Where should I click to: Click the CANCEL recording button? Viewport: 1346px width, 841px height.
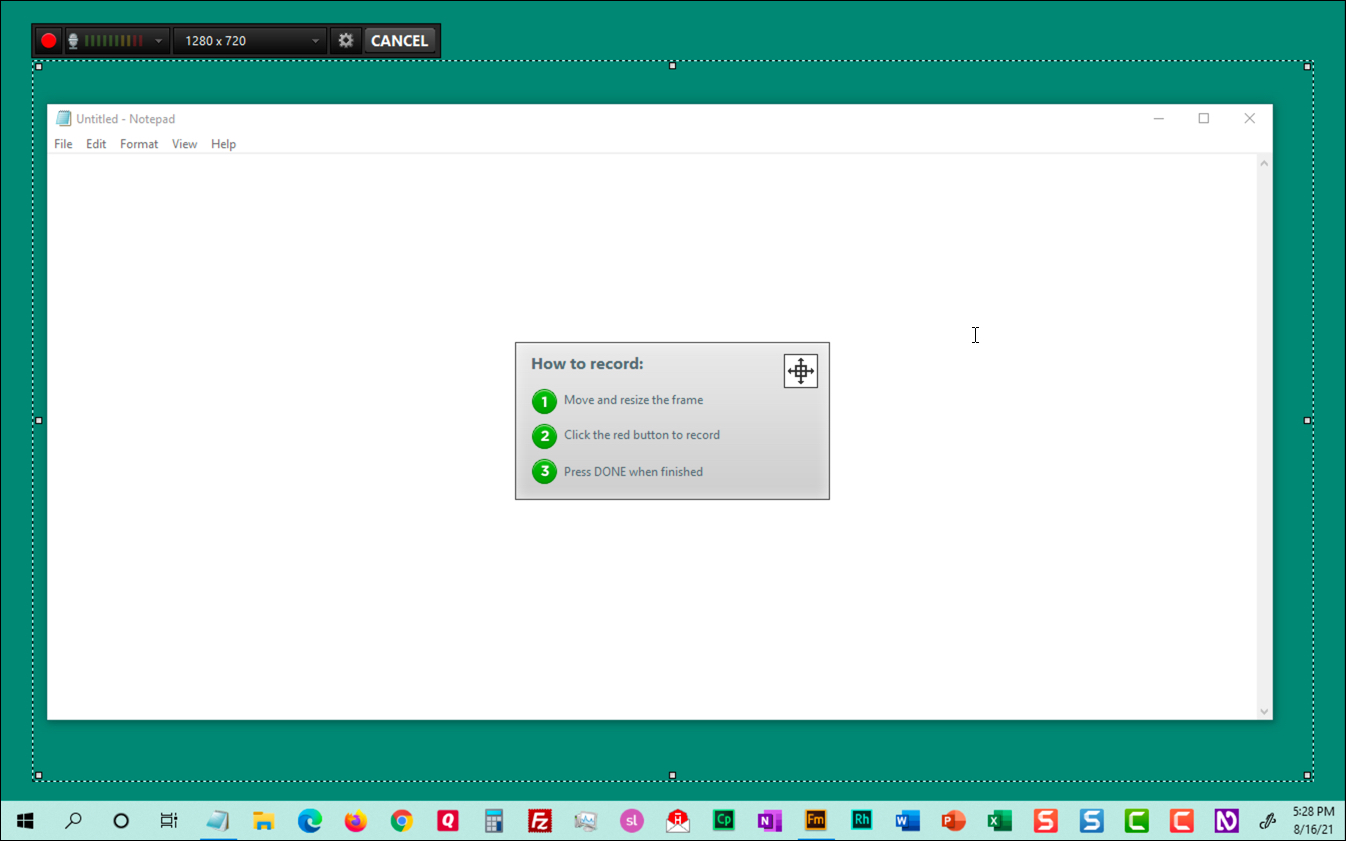coord(400,40)
